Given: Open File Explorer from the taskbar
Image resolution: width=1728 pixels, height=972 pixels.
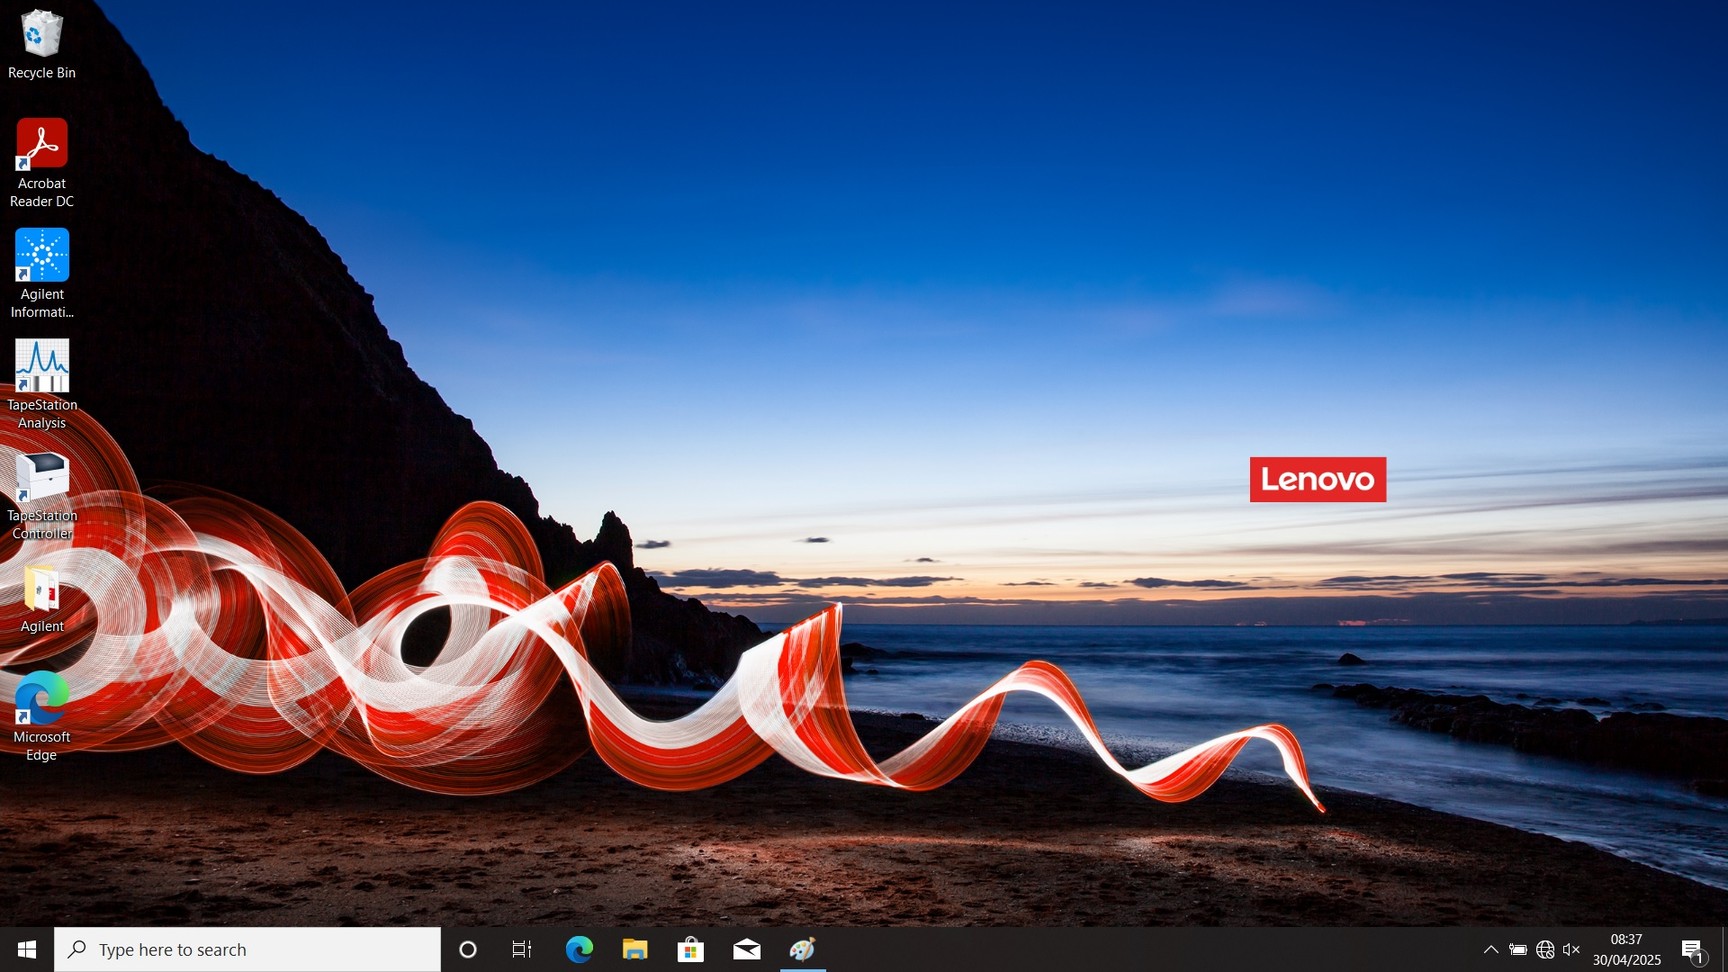Looking at the screenshot, I should (635, 949).
